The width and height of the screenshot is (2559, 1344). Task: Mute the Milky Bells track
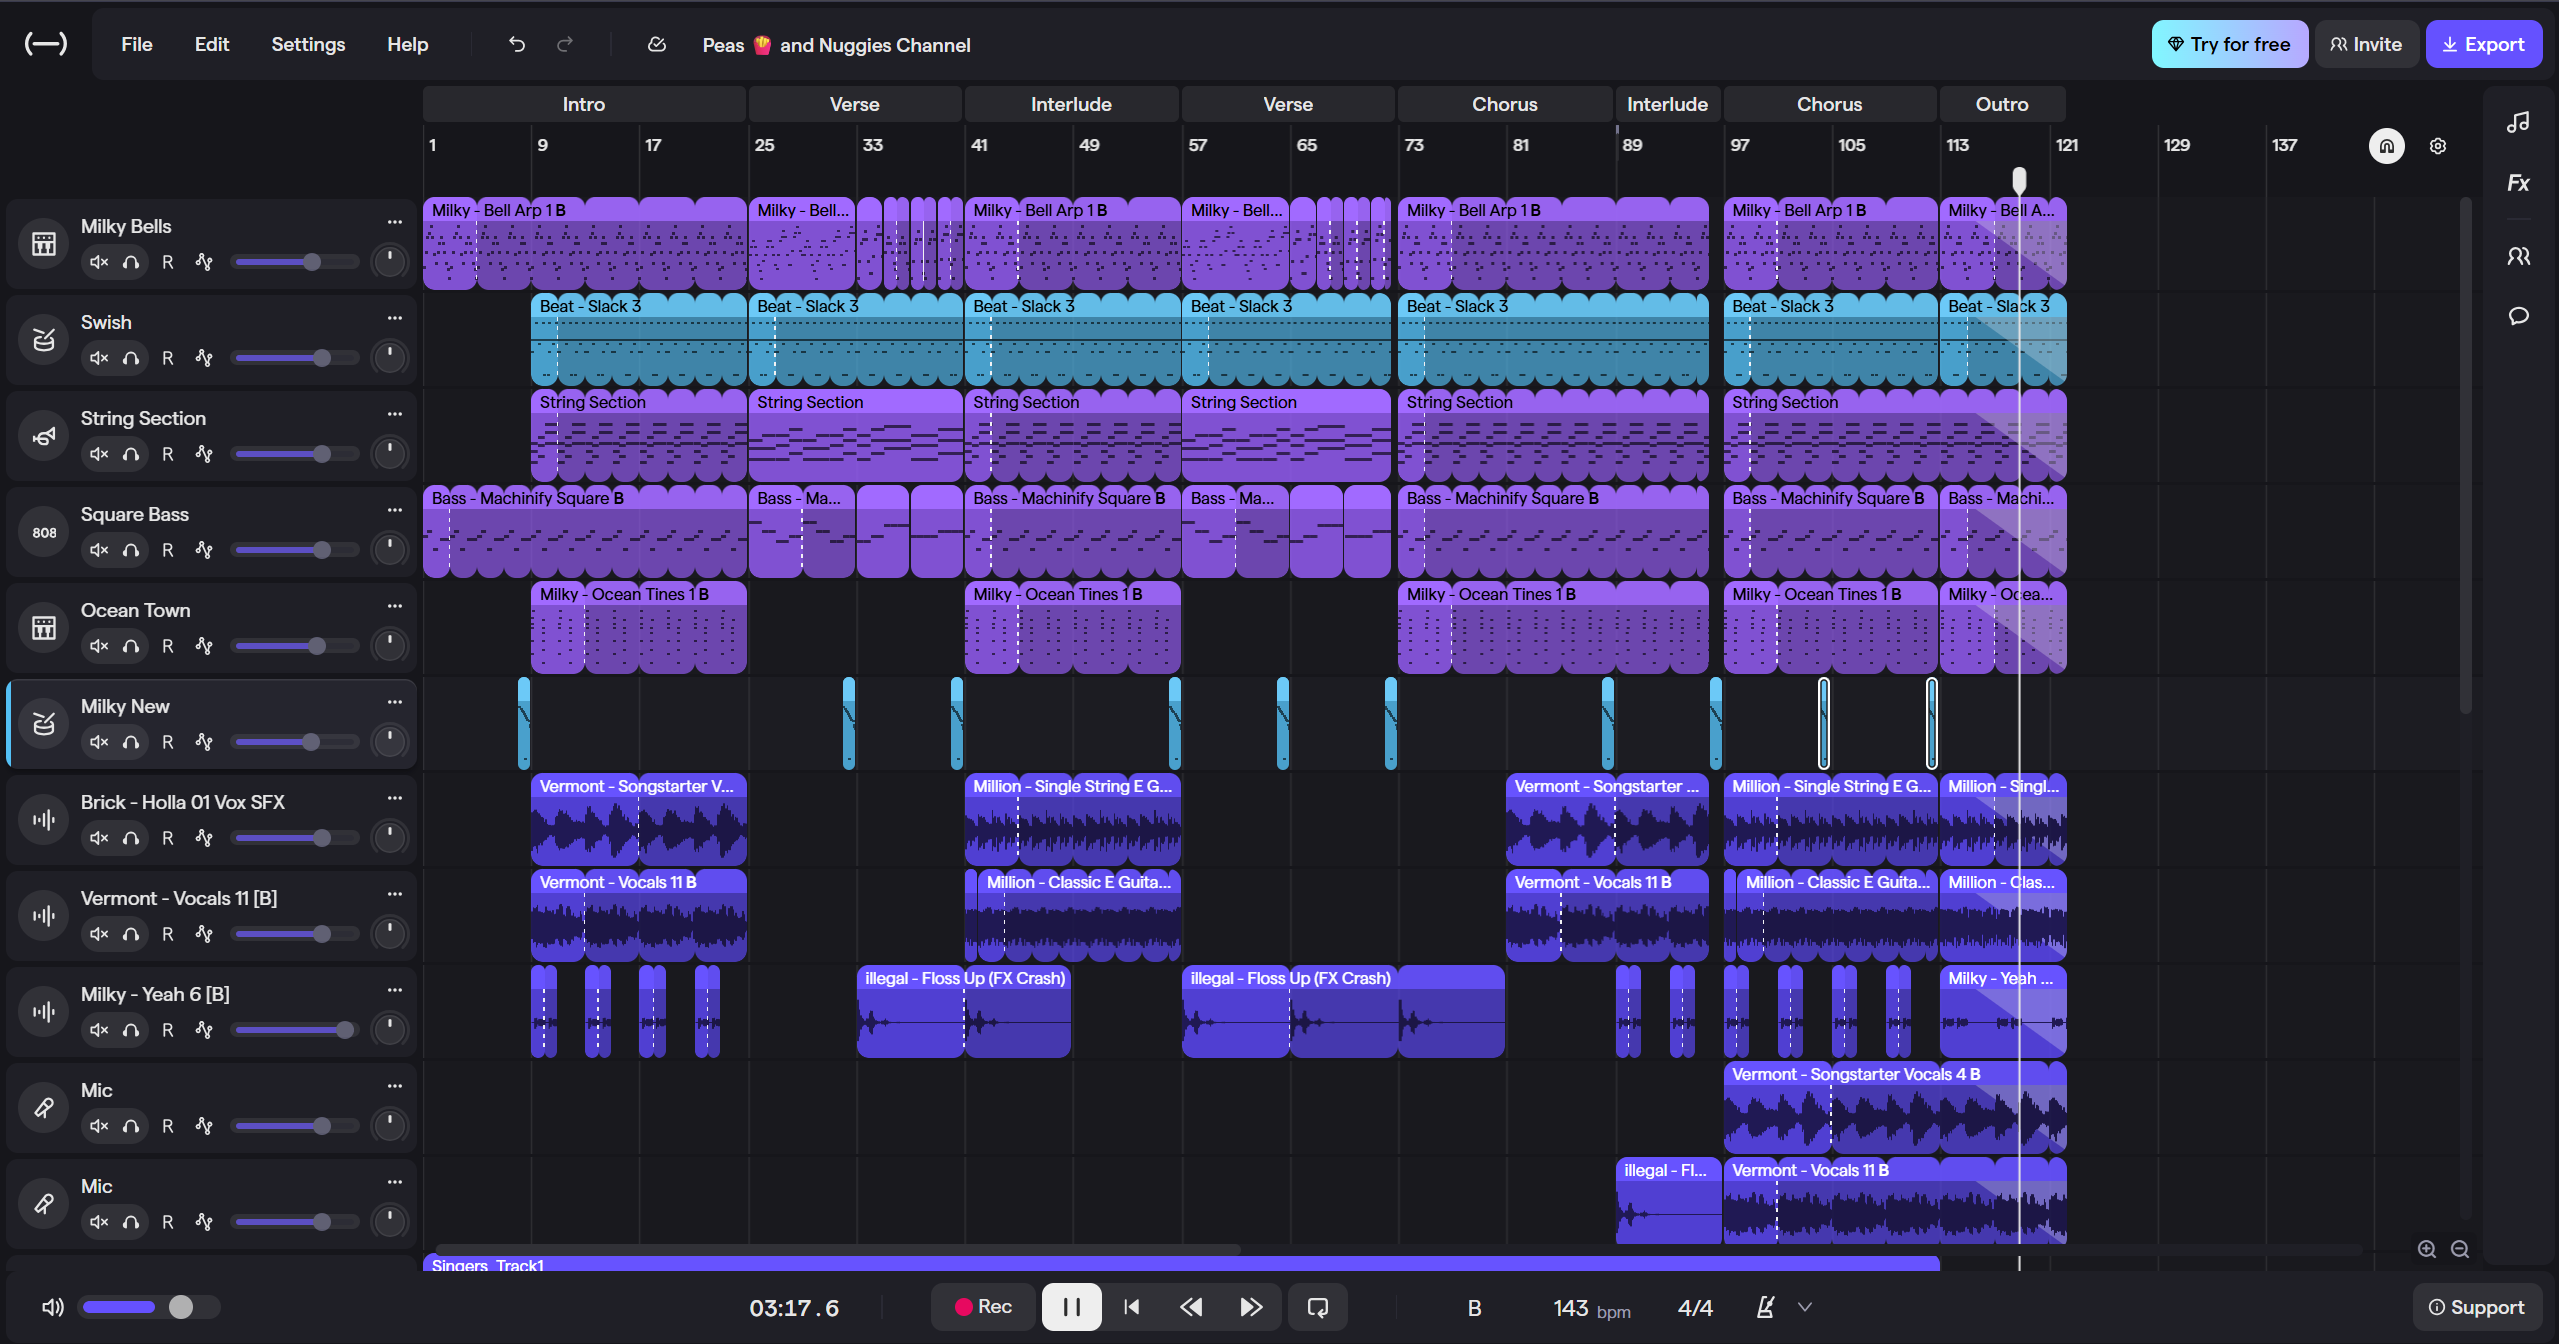point(99,262)
